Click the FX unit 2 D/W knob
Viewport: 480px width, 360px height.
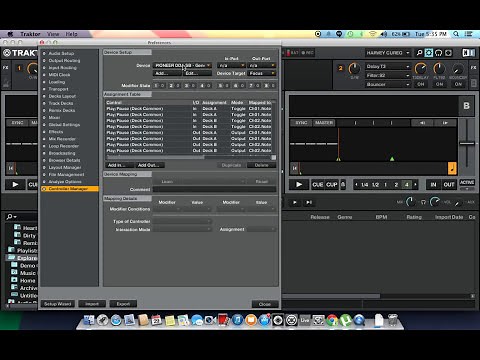pos(354,68)
